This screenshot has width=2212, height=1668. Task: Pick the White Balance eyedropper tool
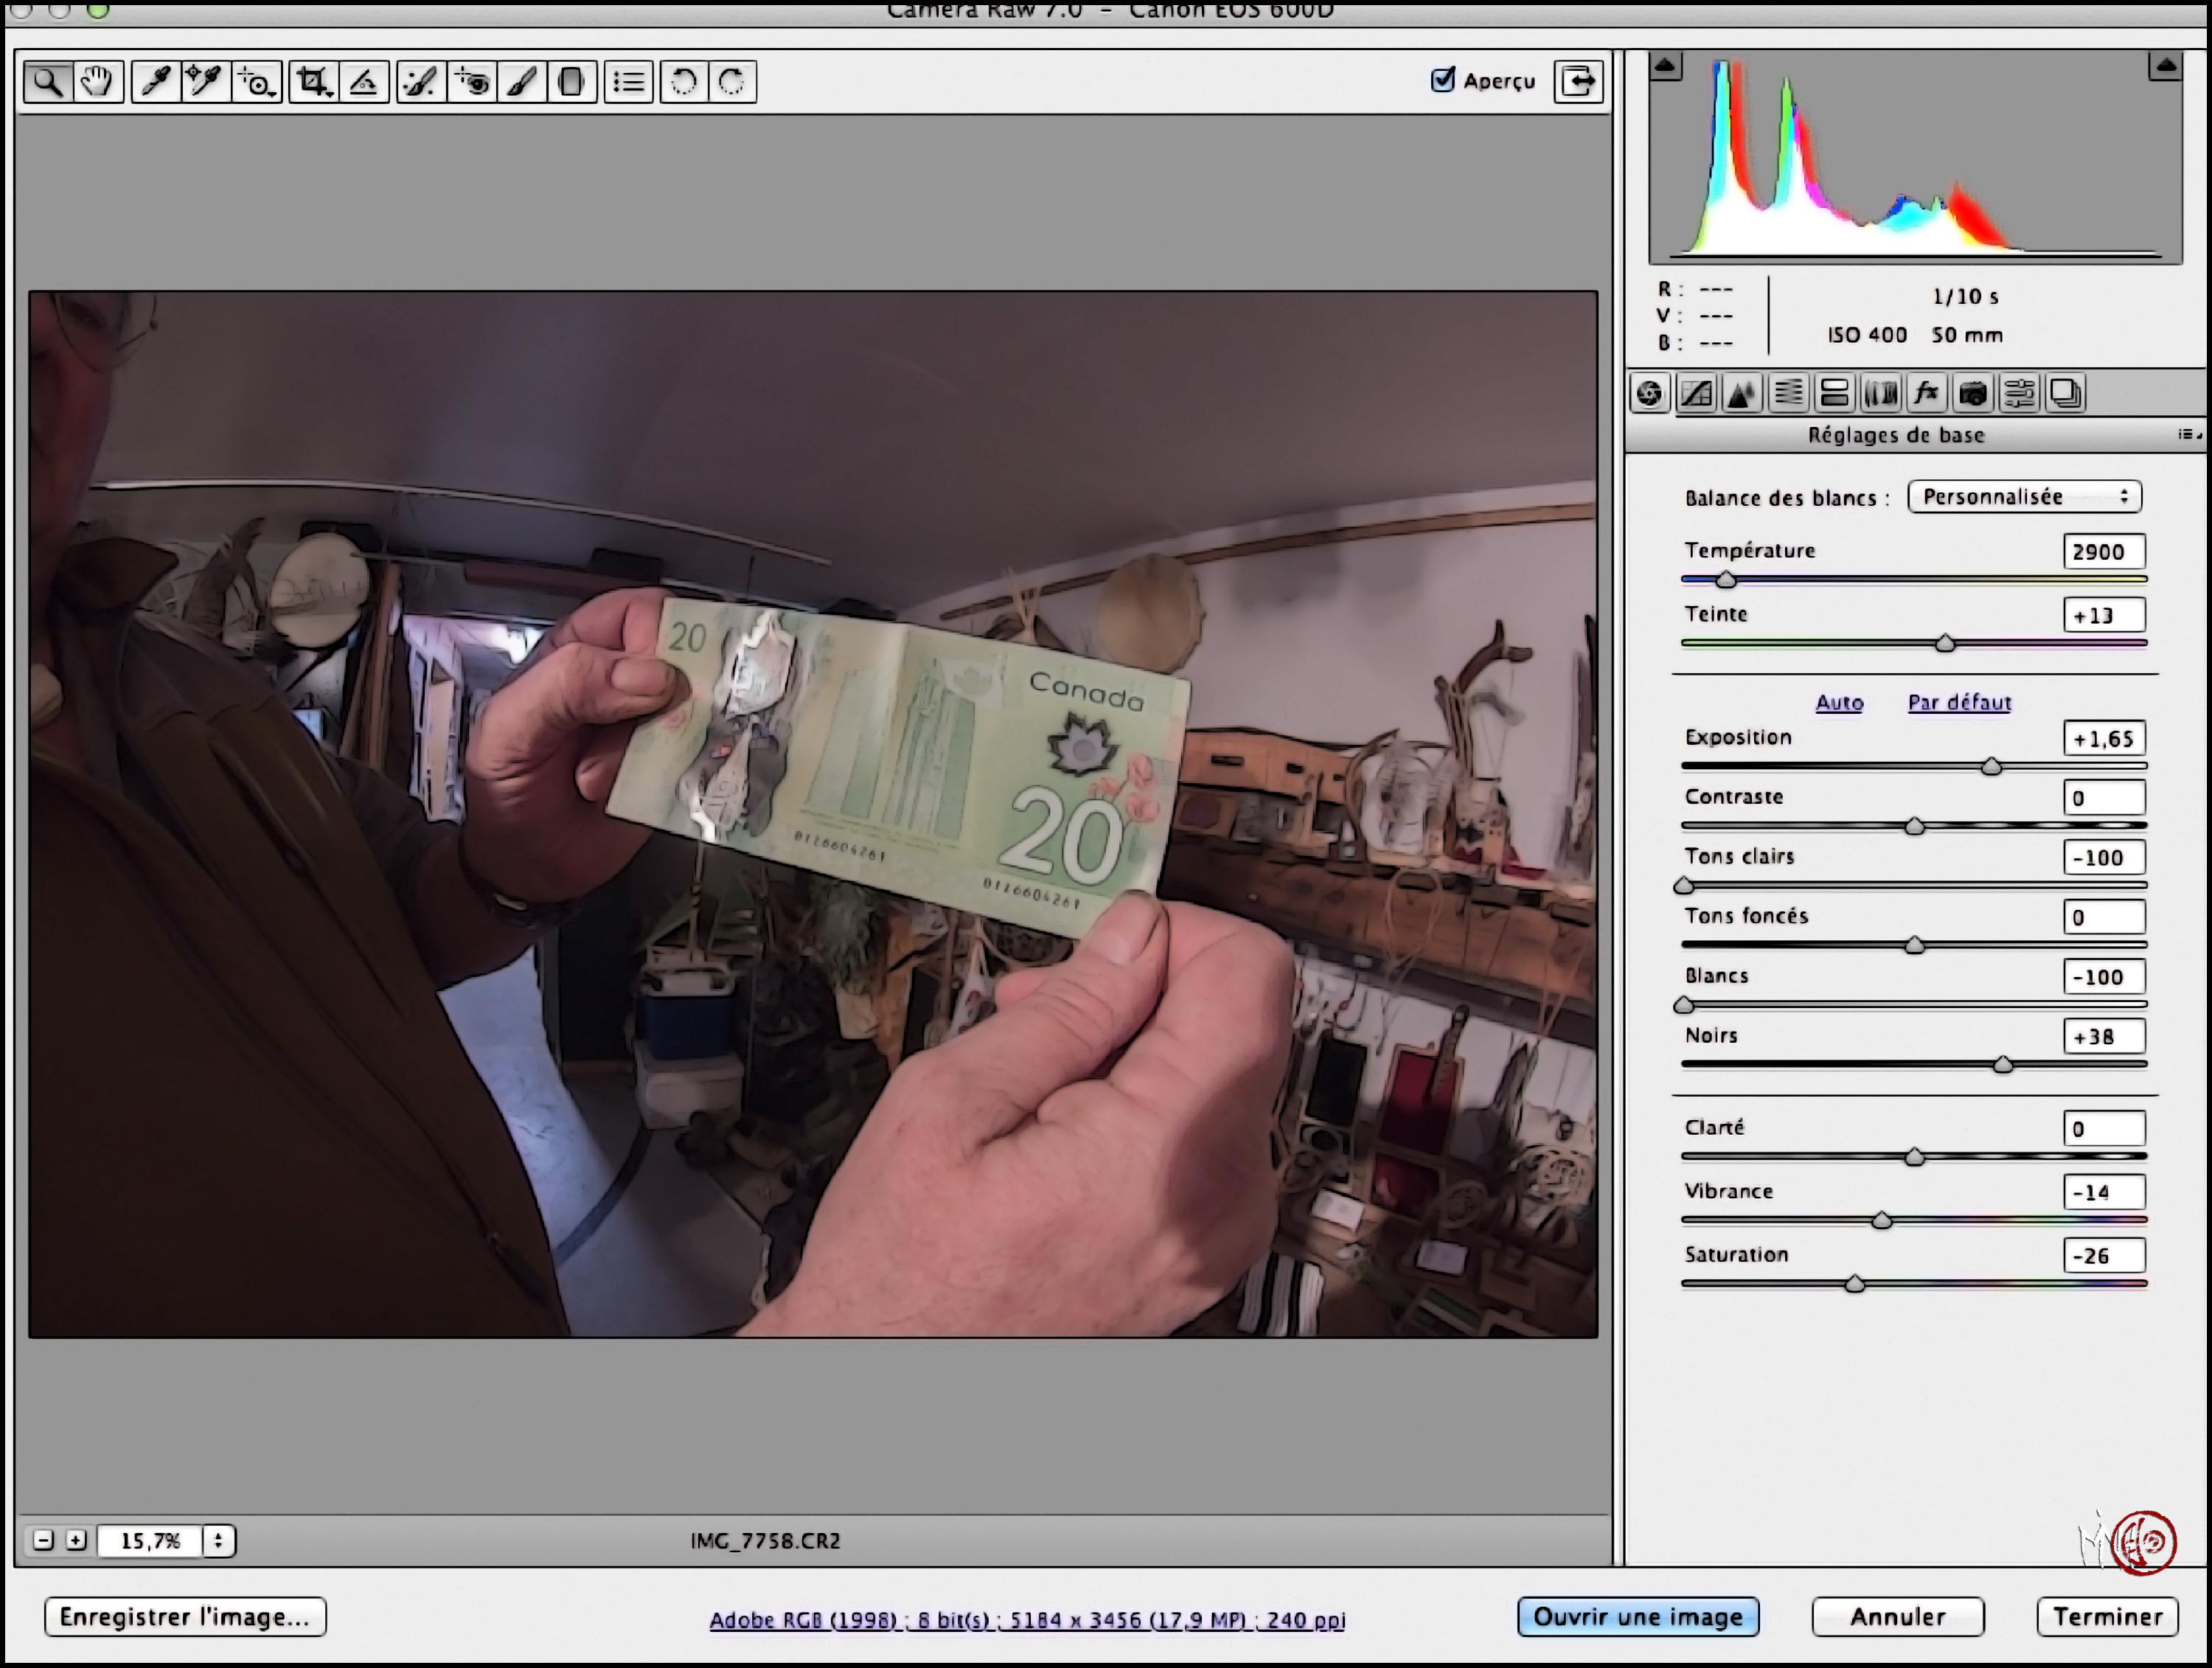156,81
